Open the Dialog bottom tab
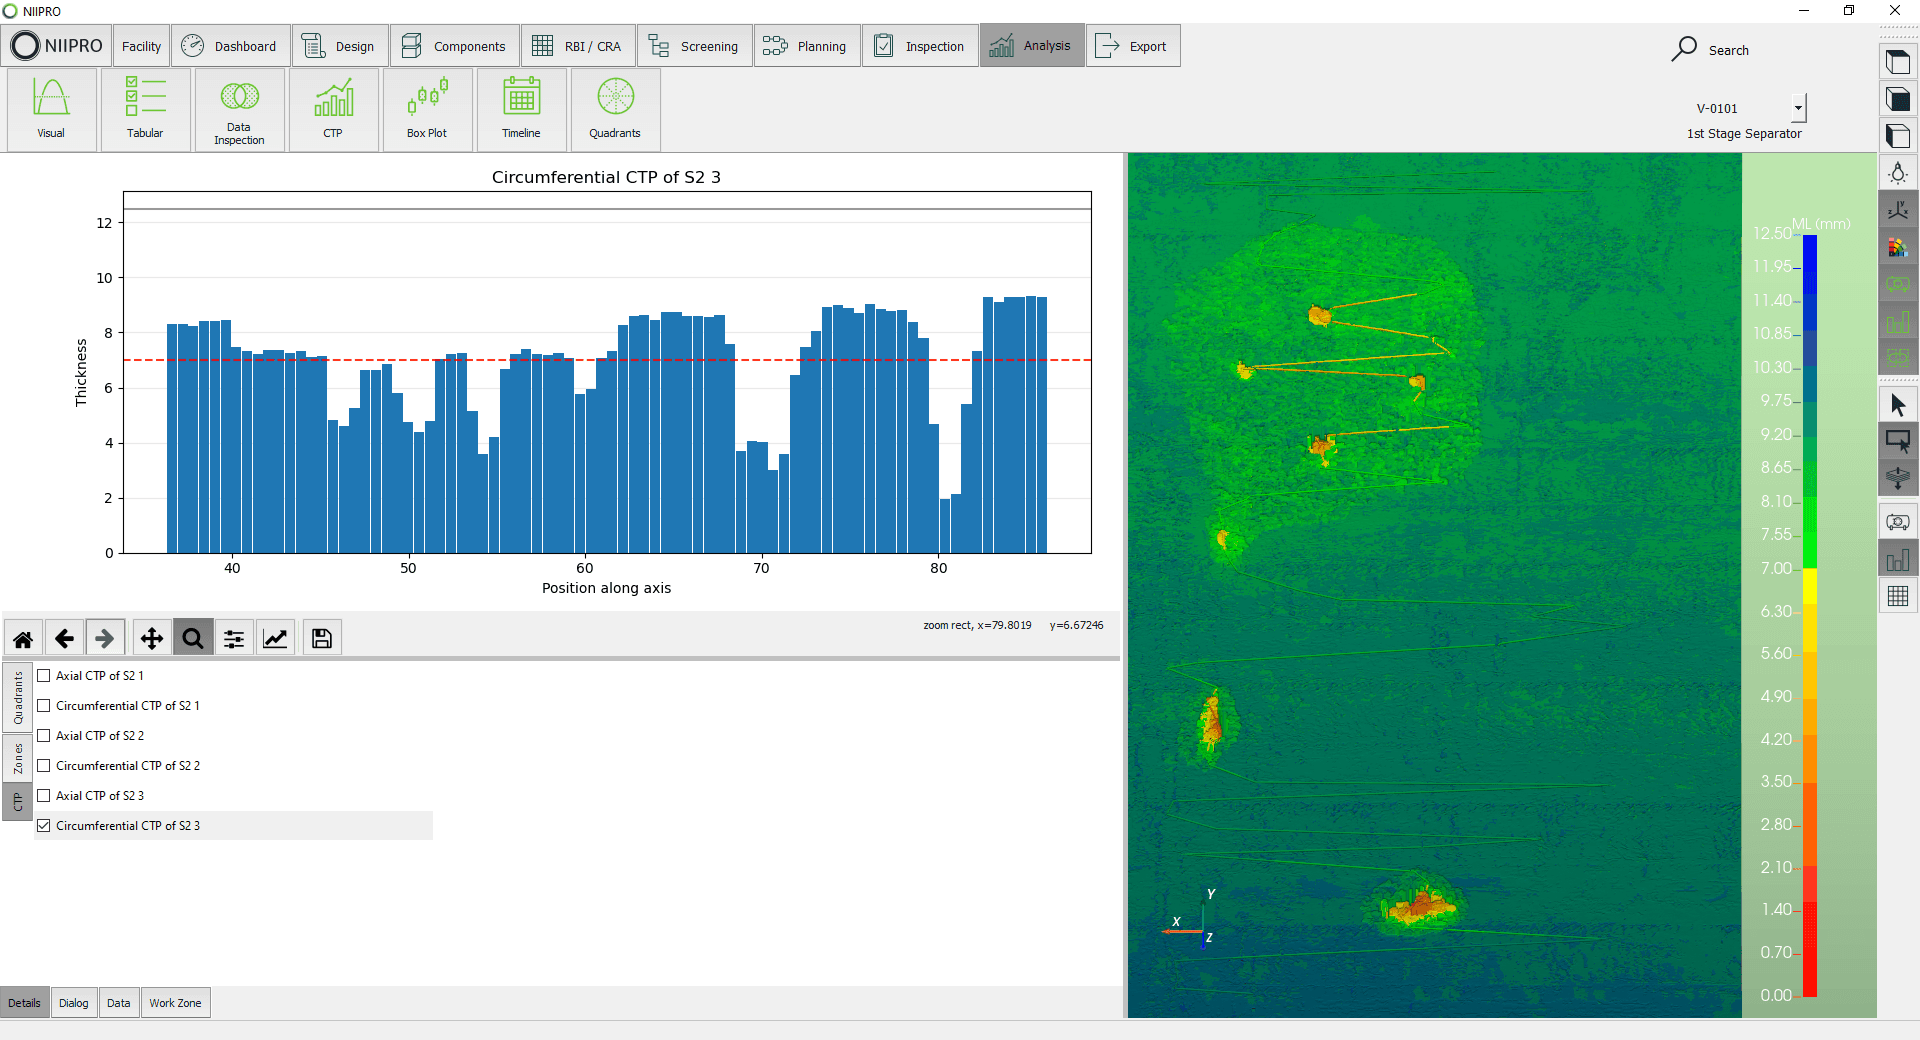 point(74,1003)
